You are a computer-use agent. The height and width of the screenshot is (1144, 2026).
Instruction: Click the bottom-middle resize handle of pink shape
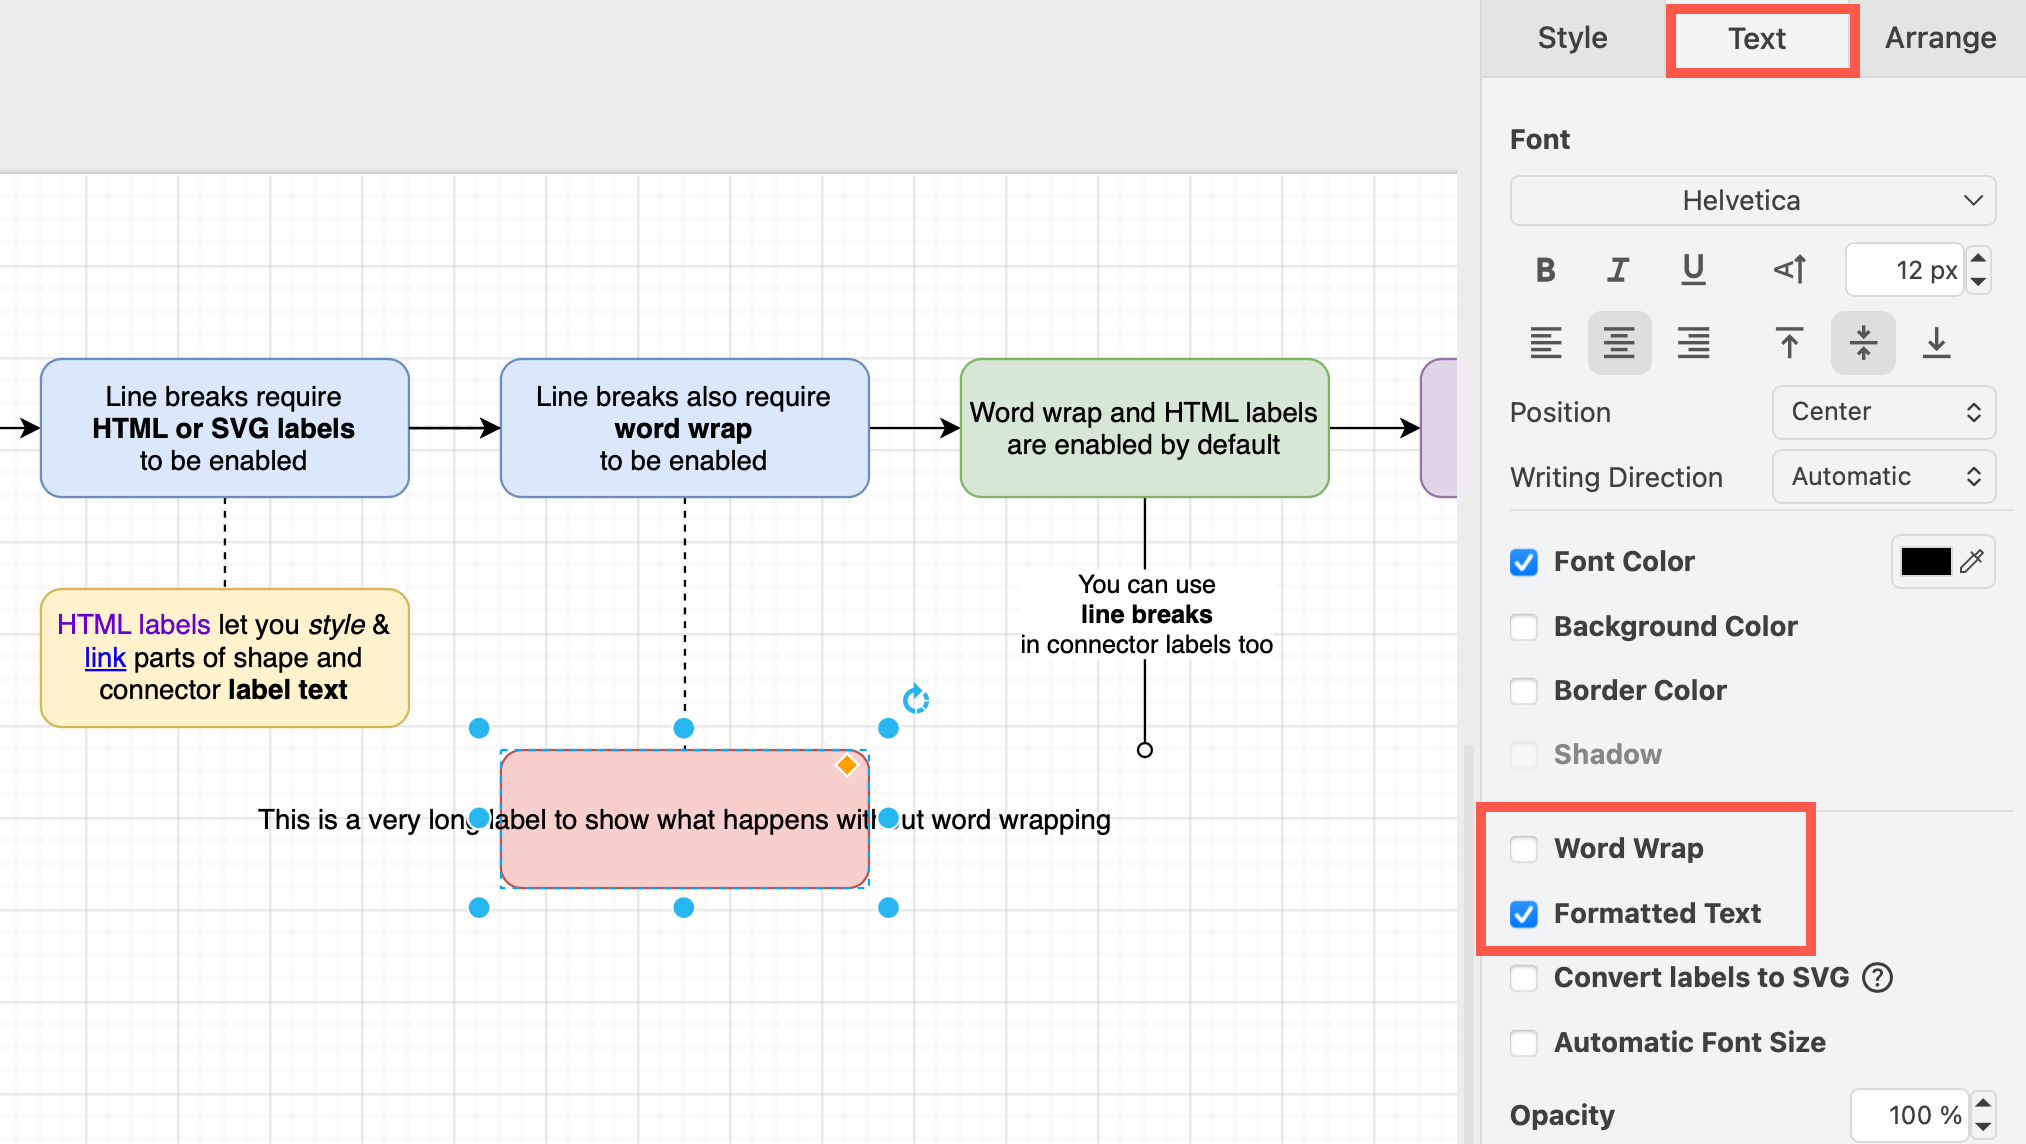[x=684, y=907]
